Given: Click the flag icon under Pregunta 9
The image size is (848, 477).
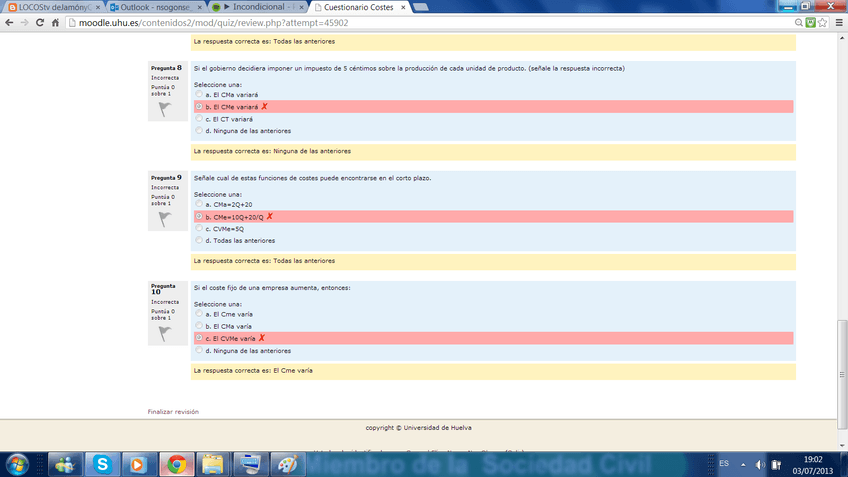Looking at the screenshot, I should pos(163,219).
